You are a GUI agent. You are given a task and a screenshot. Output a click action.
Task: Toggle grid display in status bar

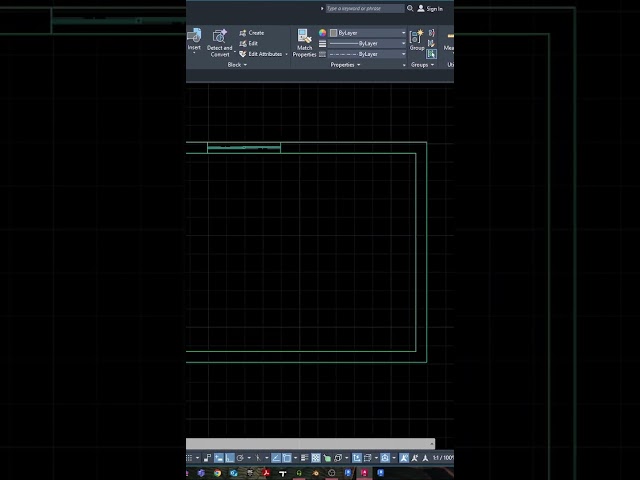(x=189, y=458)
